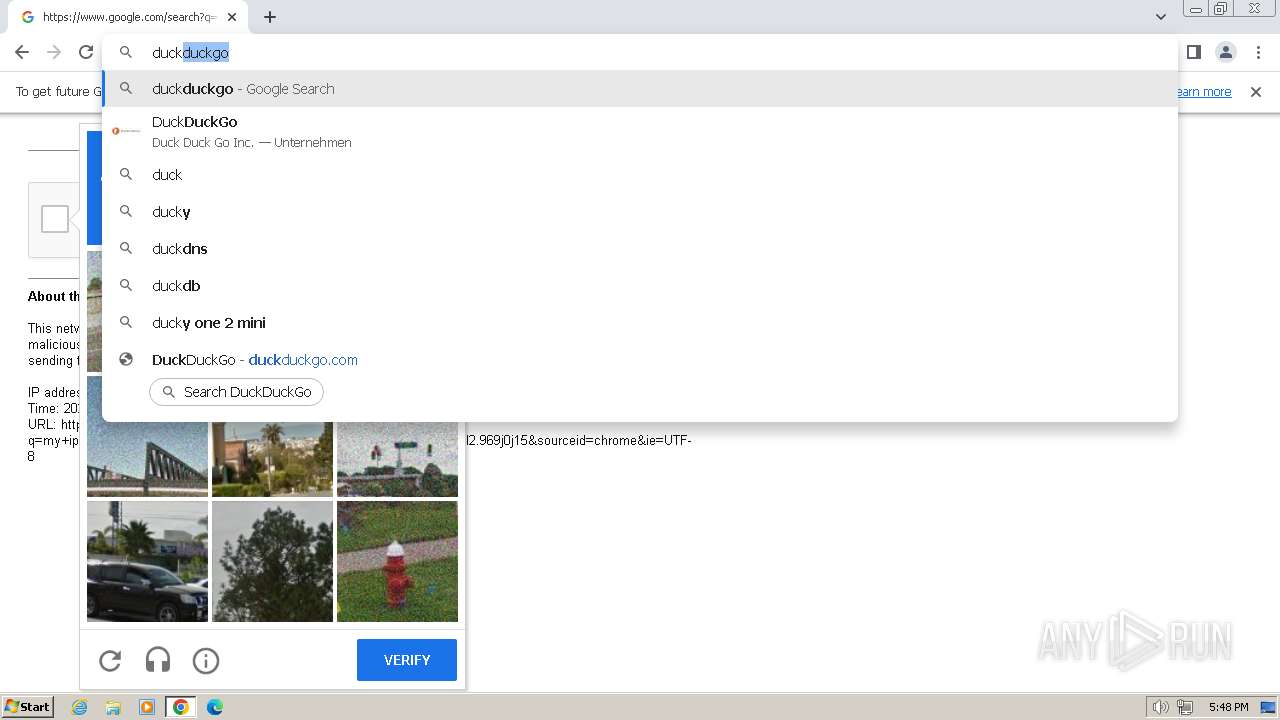Viewport: 1280px width, 720px height.
Task: Click the address bar text field
Action: click(640, 52)
